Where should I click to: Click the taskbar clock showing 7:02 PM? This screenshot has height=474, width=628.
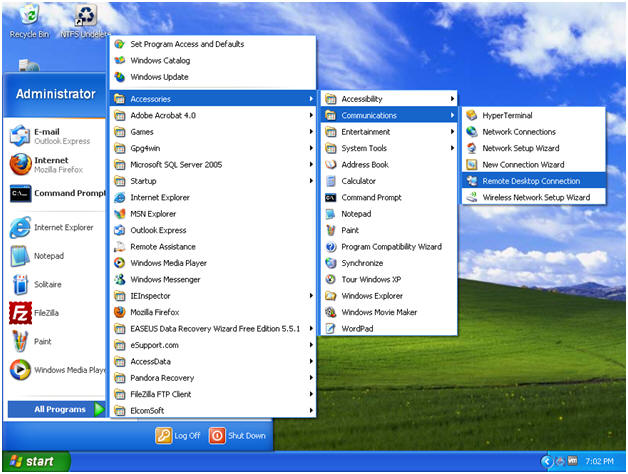(599, 462)
